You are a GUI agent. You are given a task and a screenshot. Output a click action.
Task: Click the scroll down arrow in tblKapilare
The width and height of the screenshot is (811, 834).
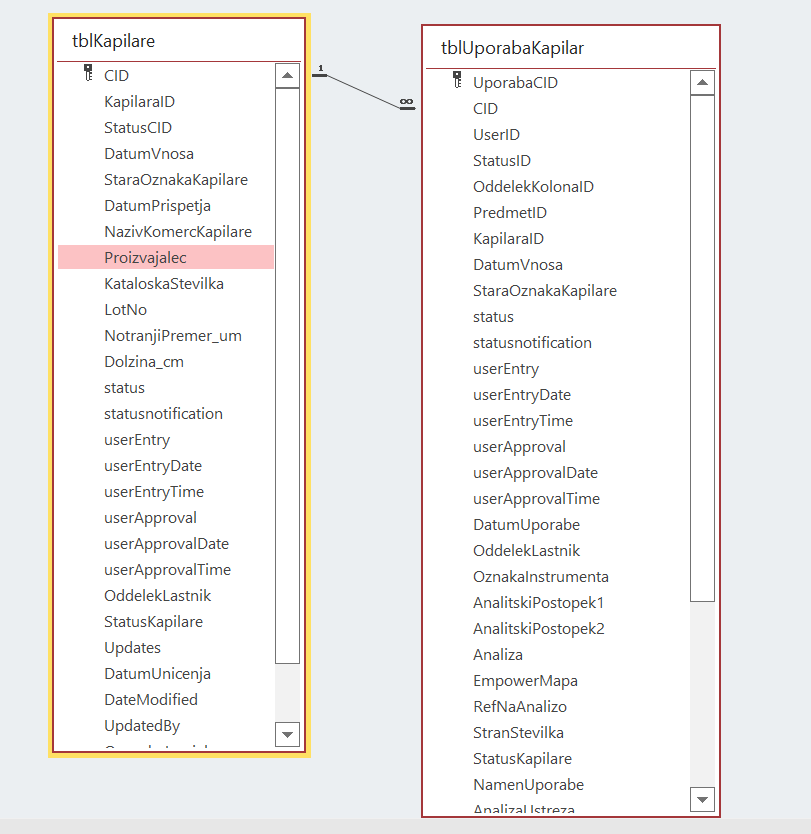pos(287,735)
